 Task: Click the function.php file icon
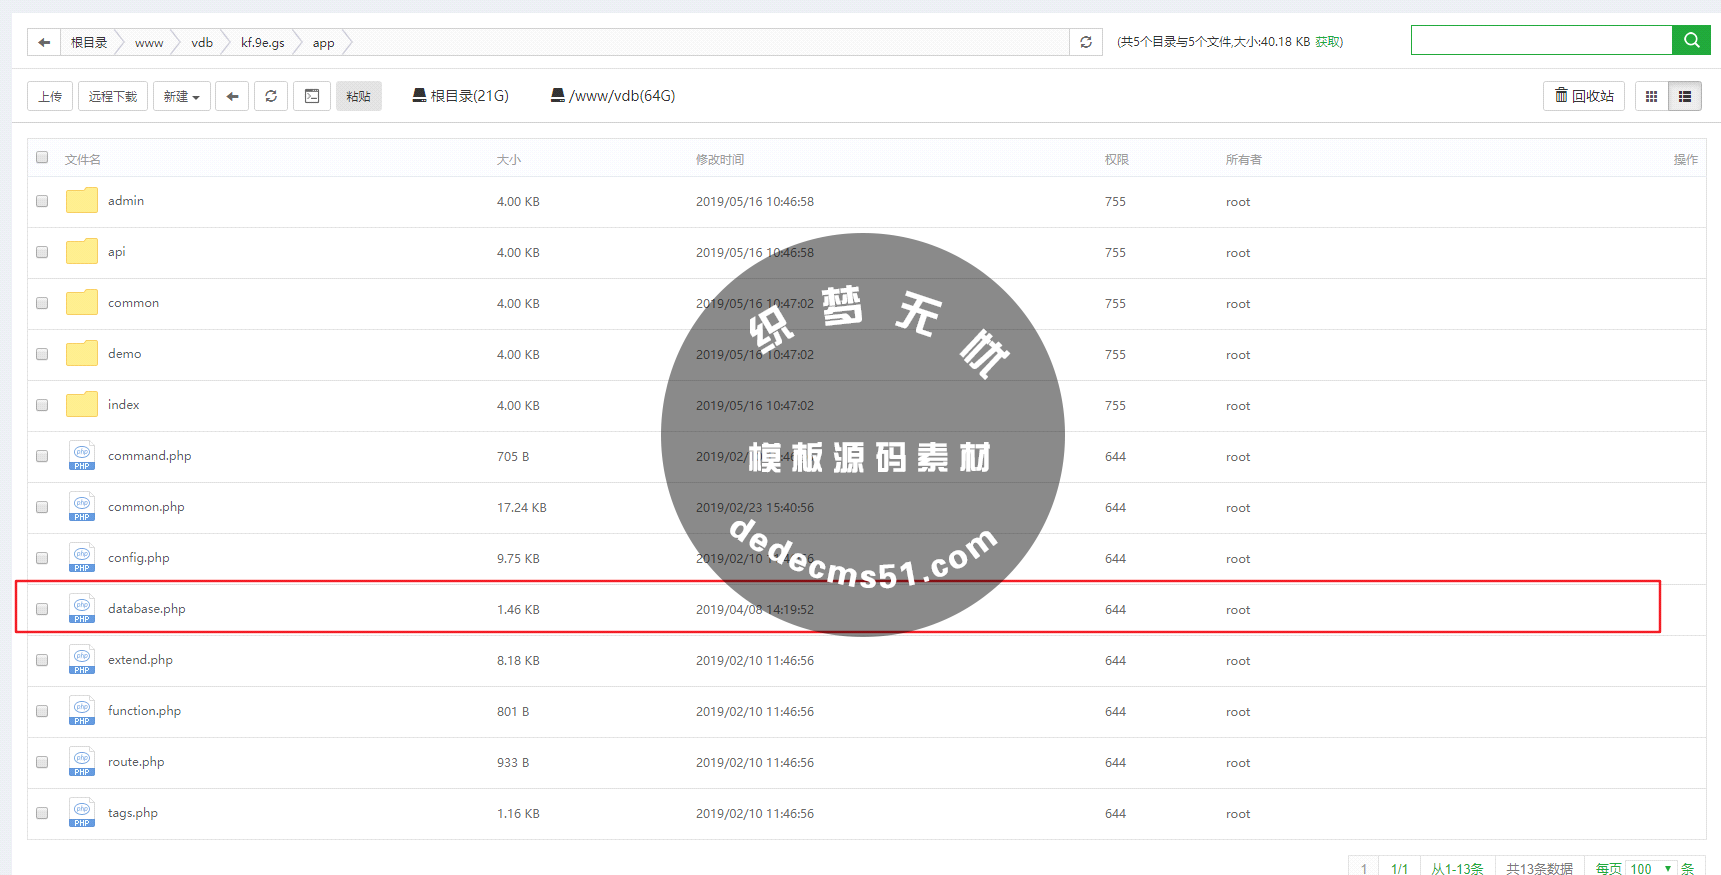[82, 711]
